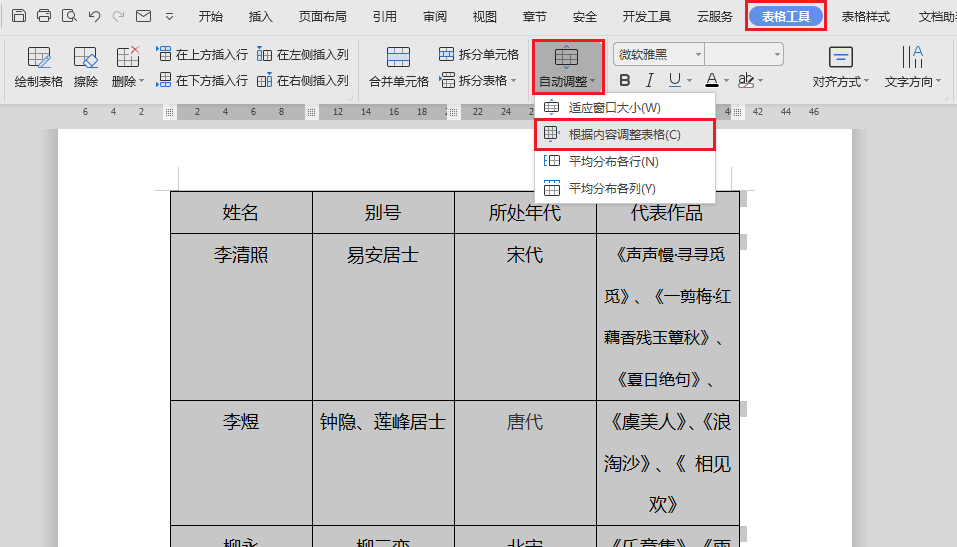The image size is (957, 547).
Task: Click 在右侧插入列
Action: [x=303, y=80]
